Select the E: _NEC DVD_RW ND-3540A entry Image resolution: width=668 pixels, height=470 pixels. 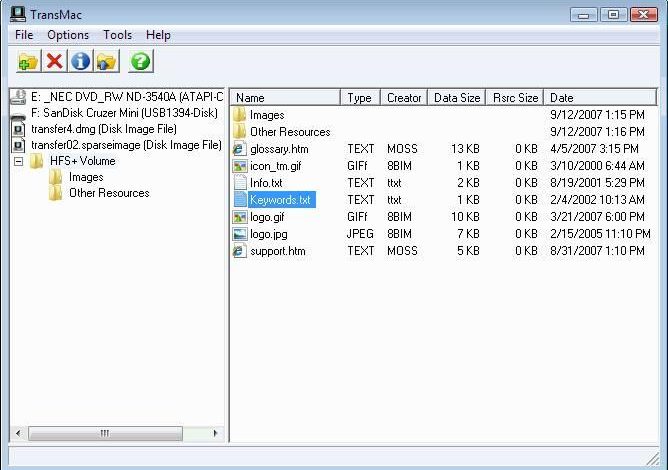click(127, 97)
